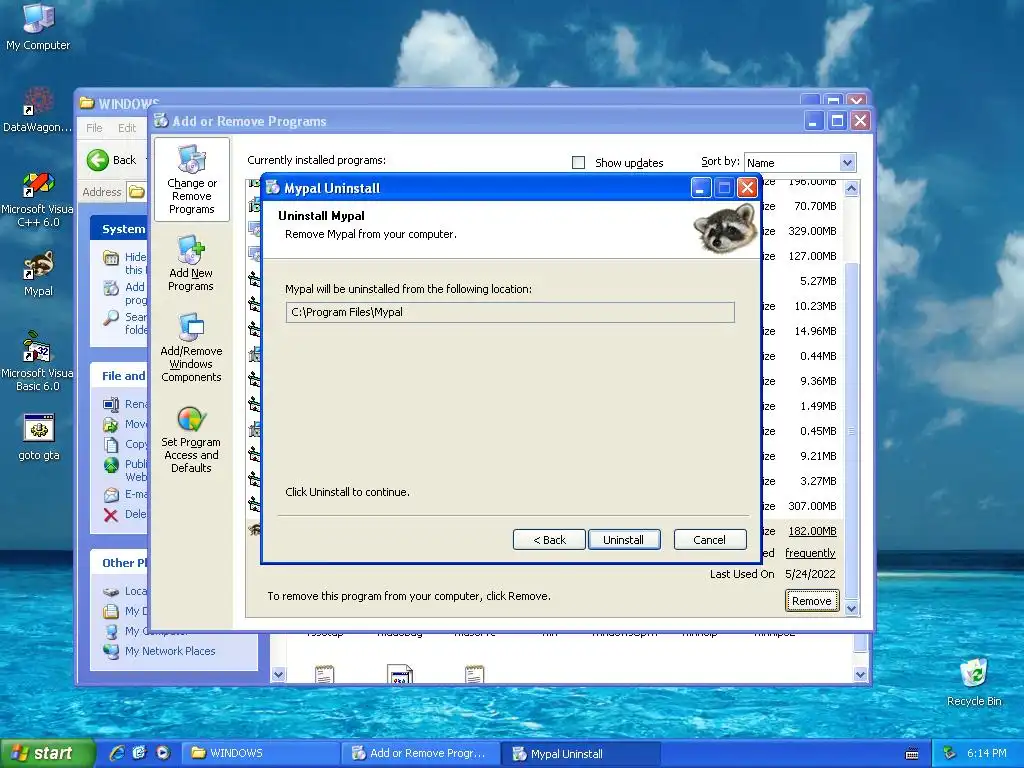This screenshot has height=768, width=1024.
Task: Switch to Mypal Uninstall taskbar button
Action: [581, 753]
